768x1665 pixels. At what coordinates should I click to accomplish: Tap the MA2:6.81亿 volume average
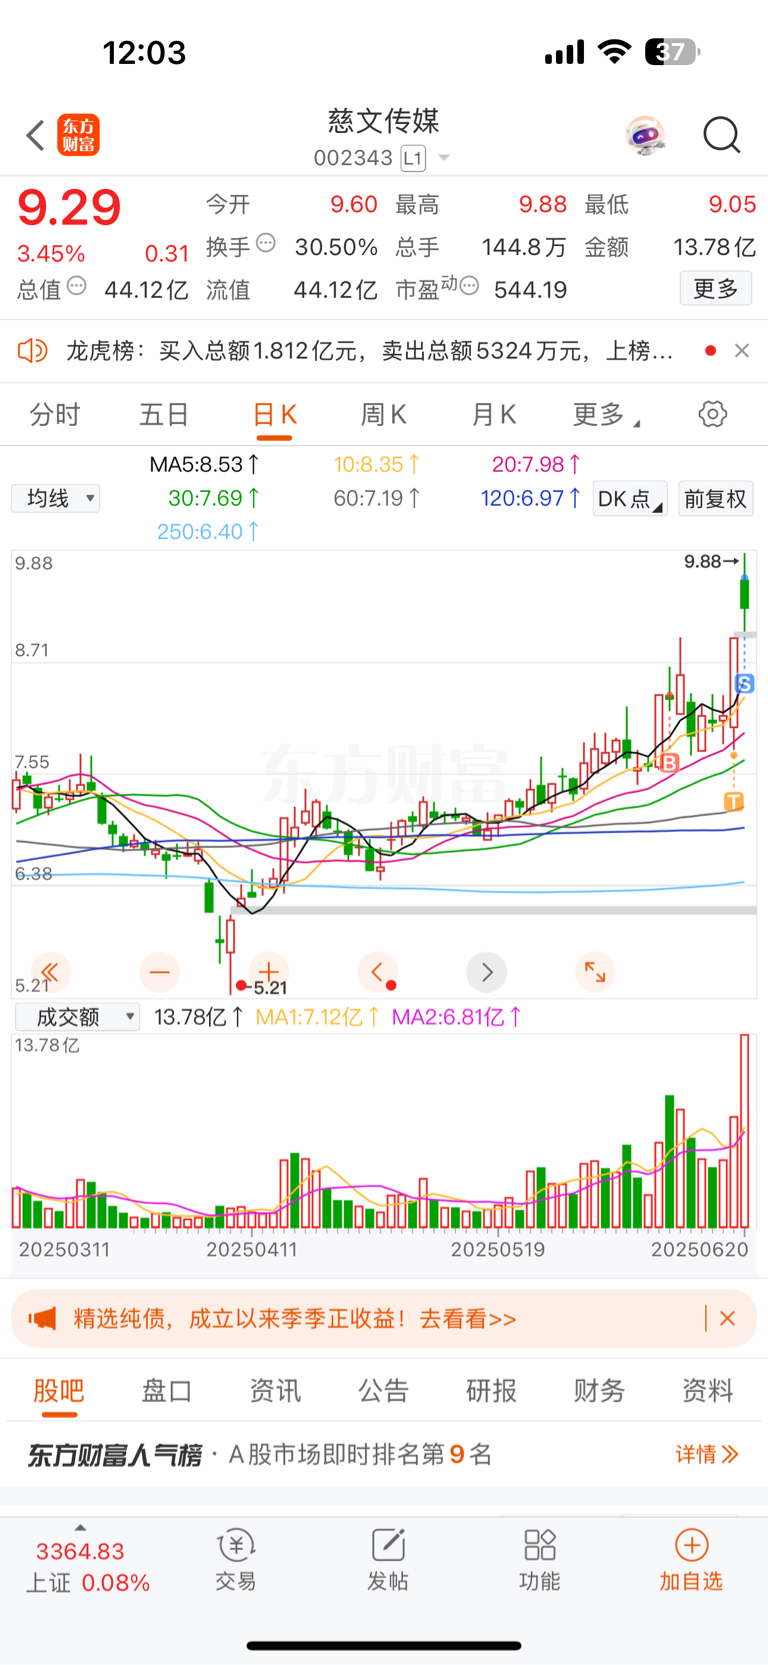456,1017
